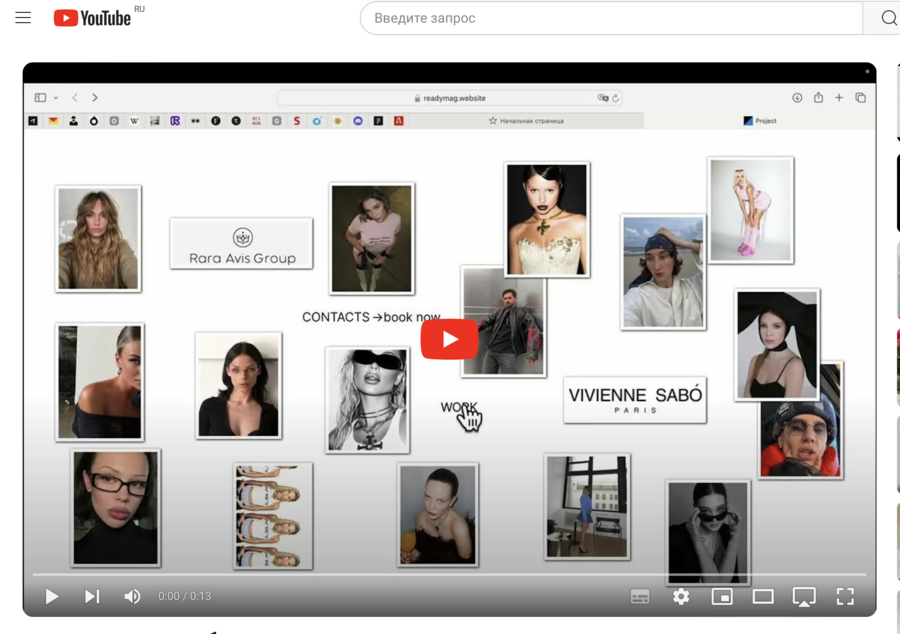Enter full screen mode
Screen dimensions: 900x634
(x=845, y=597)
